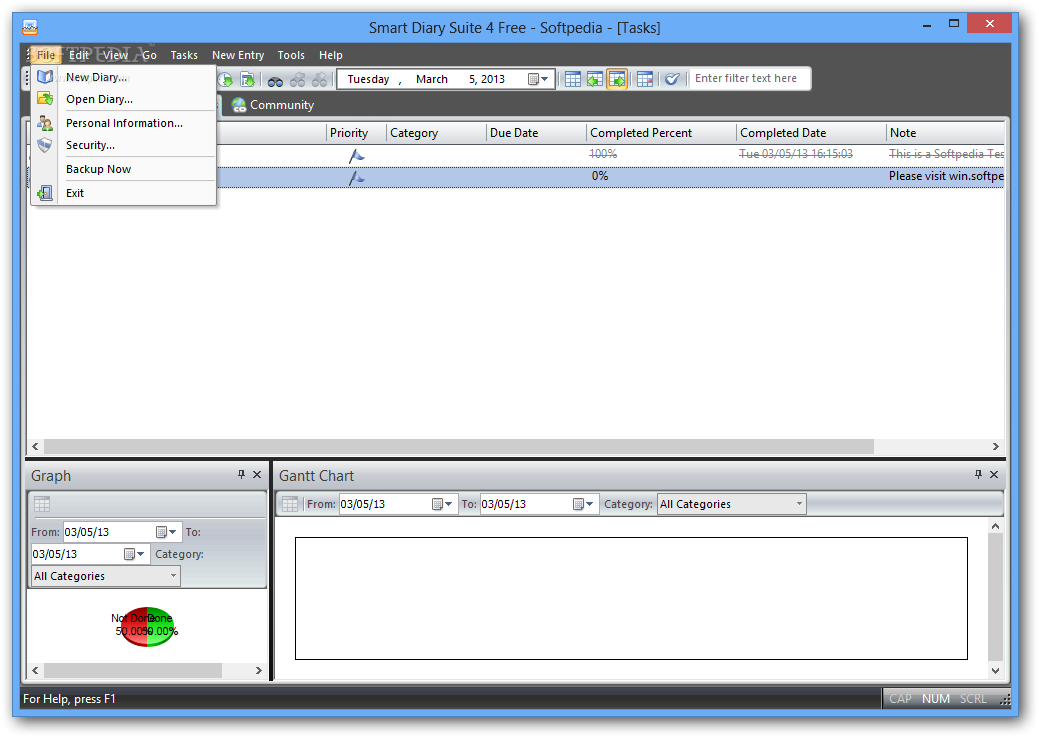
Task: Click the clock with green arrow toolbar icon
Action: (226, 80)
